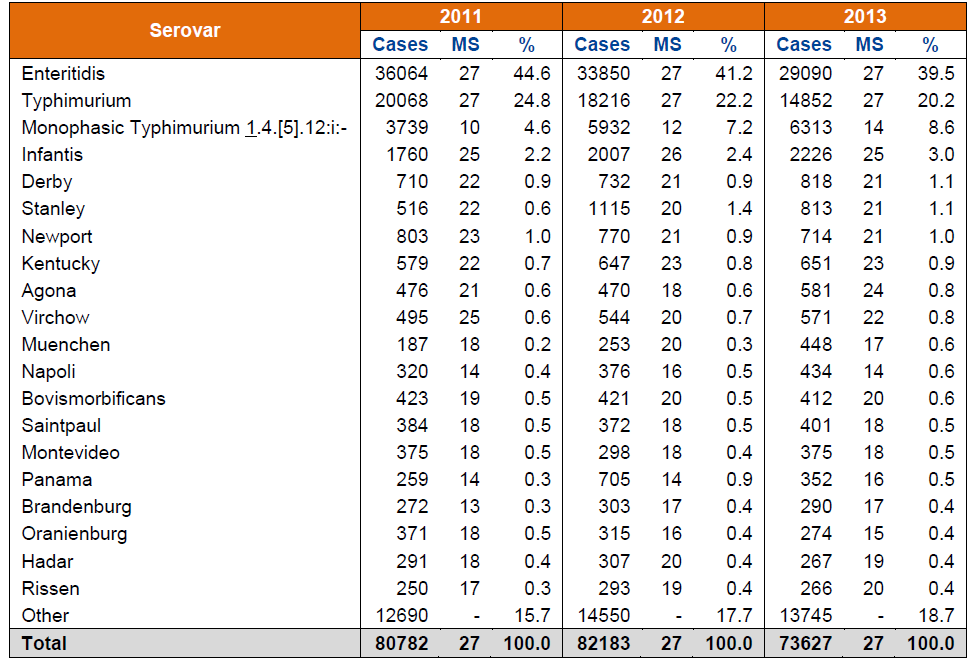Click Typhimurium 2012 cases value 18216
The image size is (974, 659).
tap(603, 101)
